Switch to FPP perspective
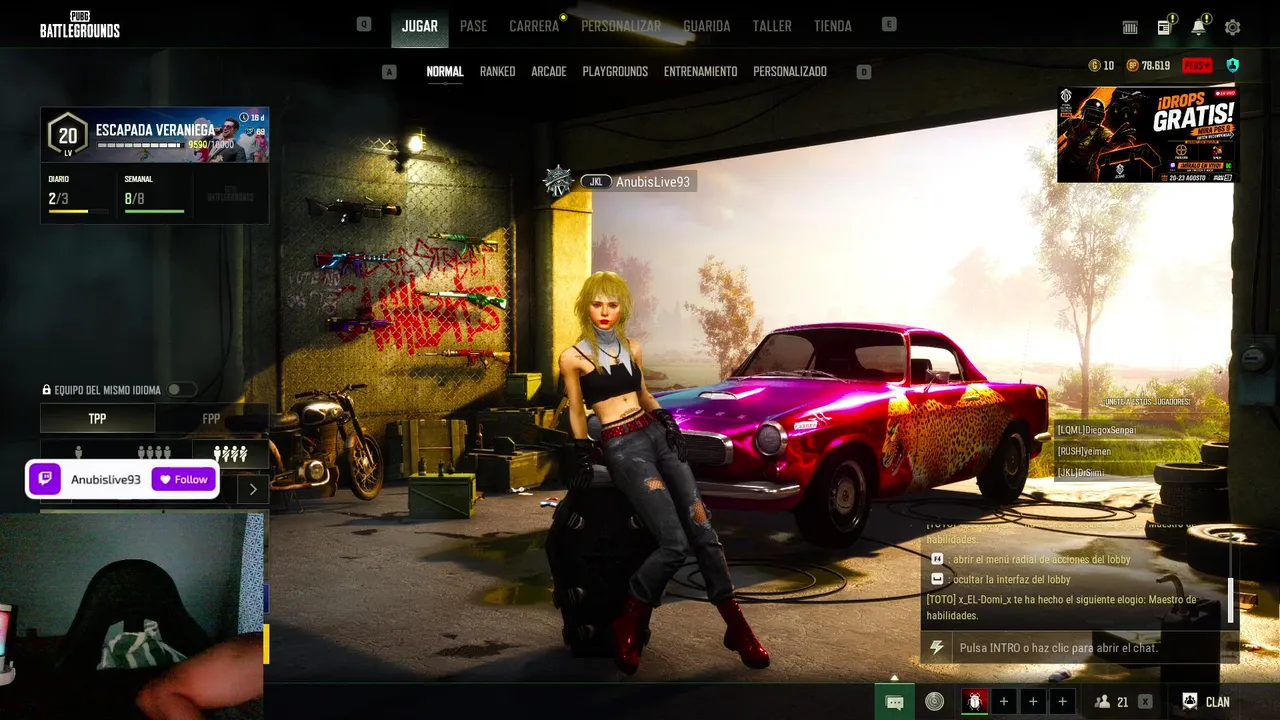The height and width of the screenshot is (720, 1280). tap(212, 419)
